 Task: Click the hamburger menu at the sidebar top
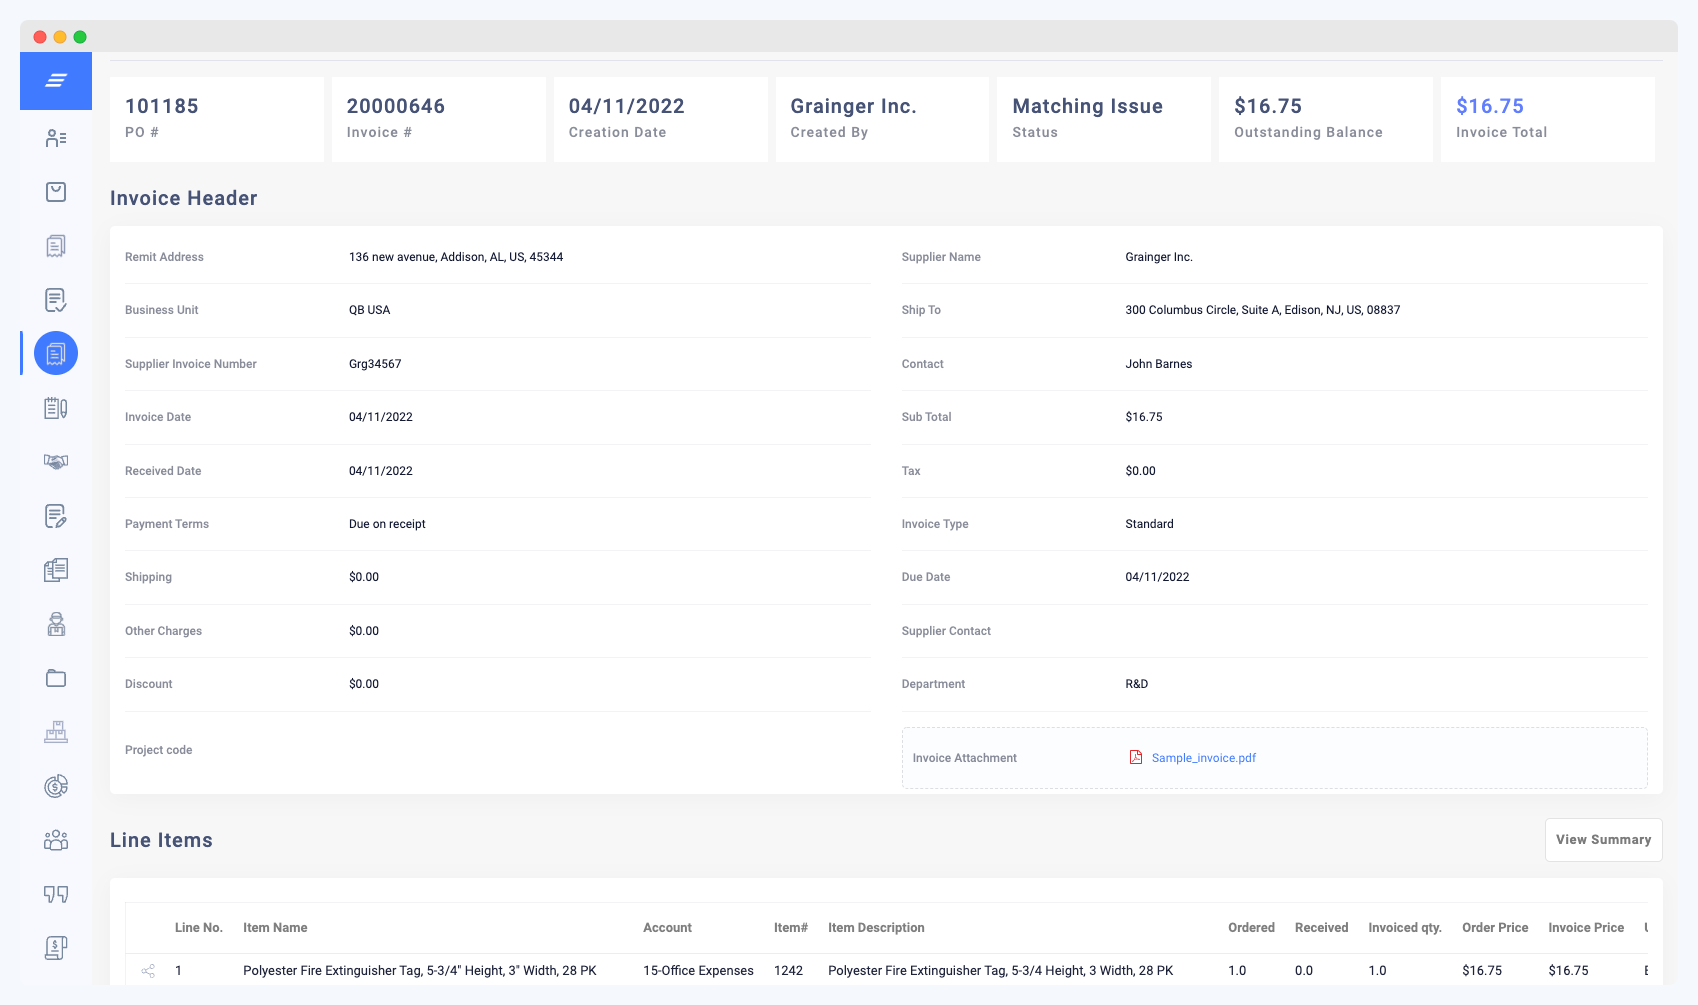coord(56,80)
